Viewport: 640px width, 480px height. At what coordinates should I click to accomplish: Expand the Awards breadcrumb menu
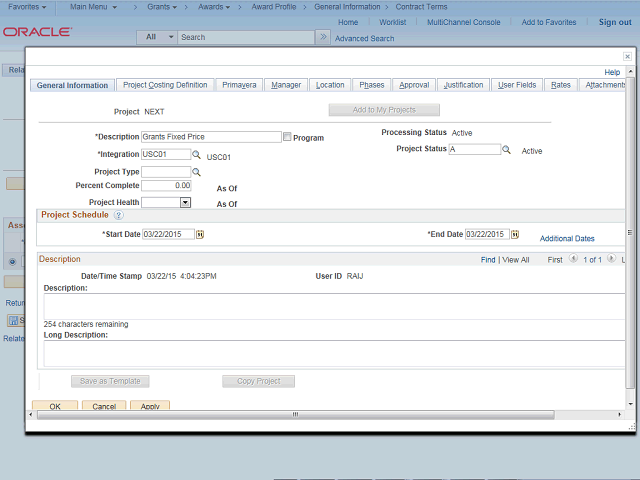coord(214,7)
